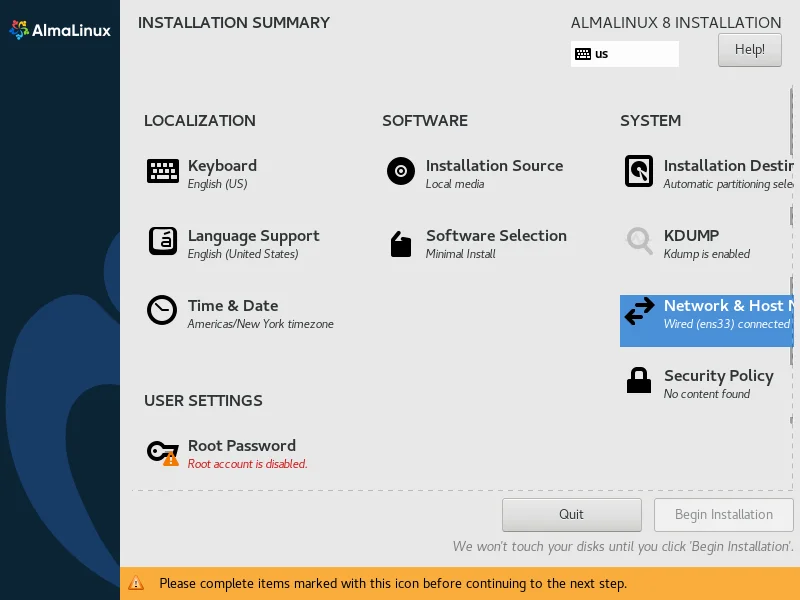800x600 pixels.
Task: Click the 'Please complete items marked' warning message
Action: pos(393,583)
